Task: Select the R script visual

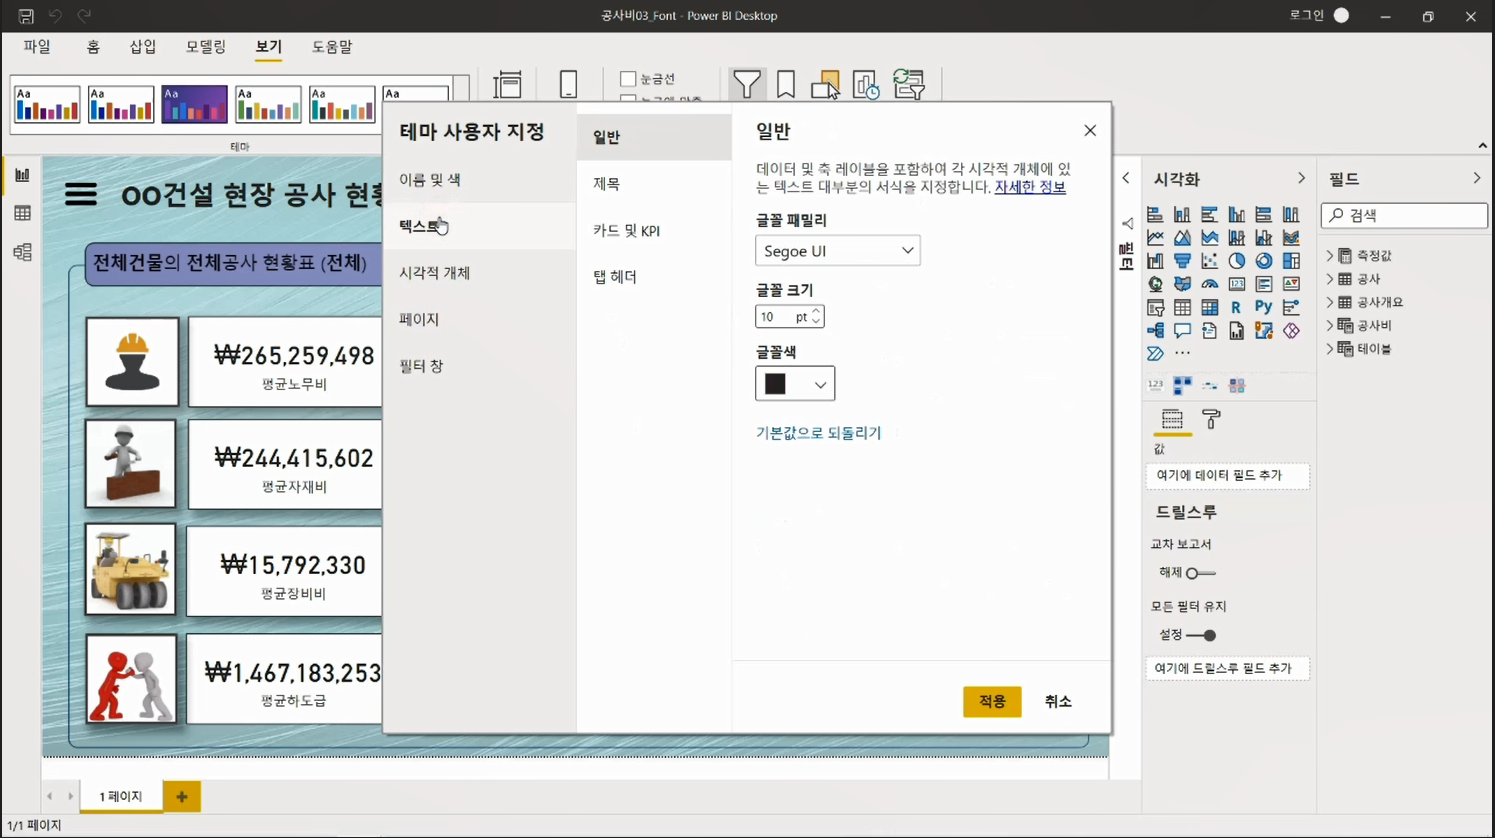Action: point(1236,307)
